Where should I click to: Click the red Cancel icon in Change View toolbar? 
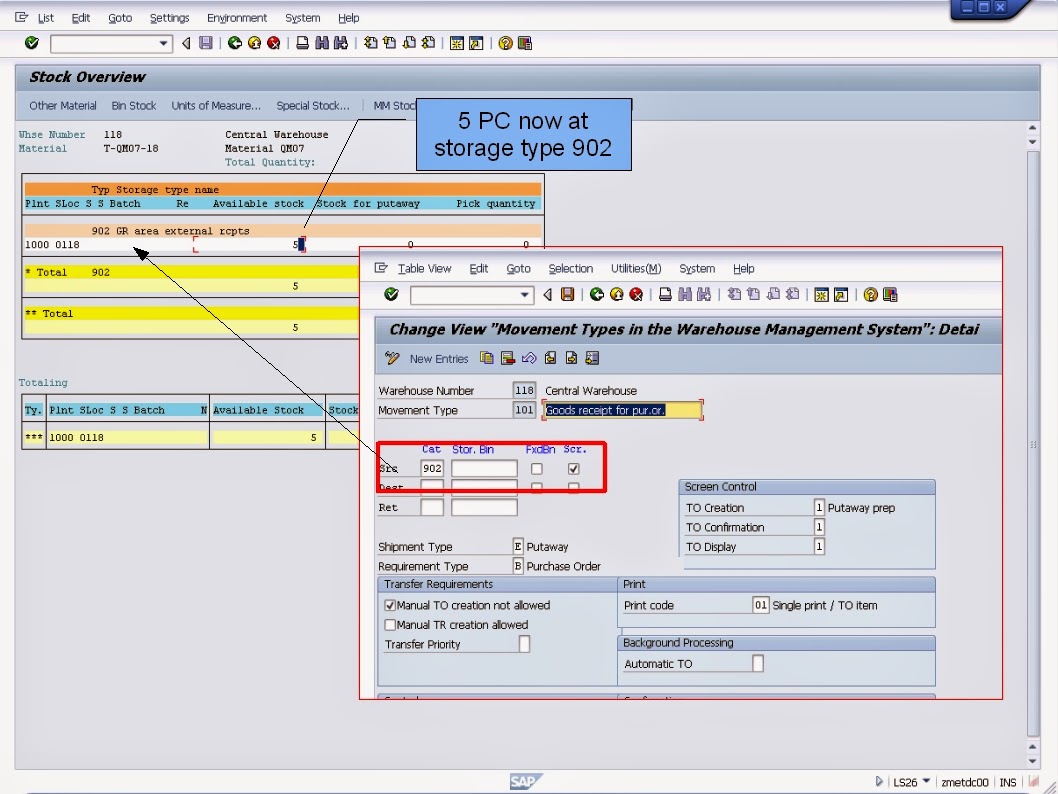click(x=636, y=294)
